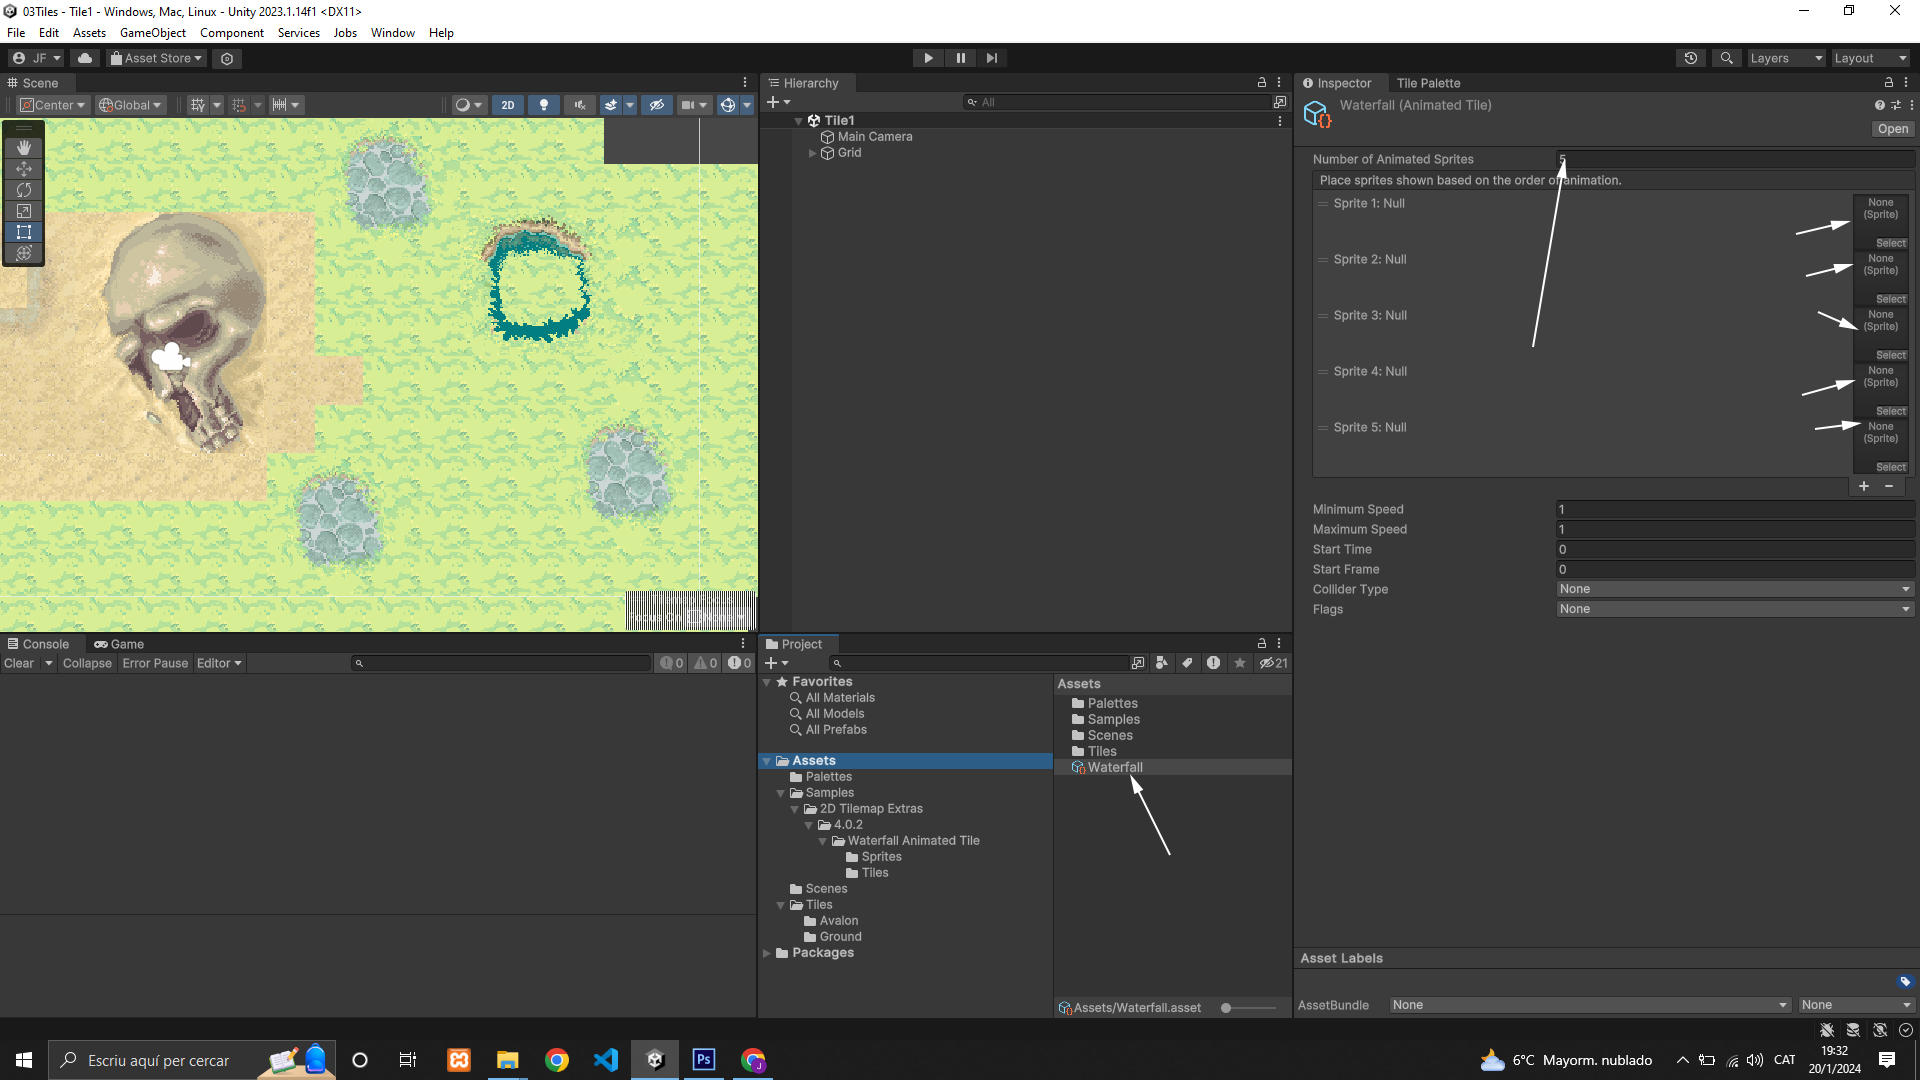
Task: Click the Minimum Speed input field
Action: pyautogui.click(x=1735, y=509)
